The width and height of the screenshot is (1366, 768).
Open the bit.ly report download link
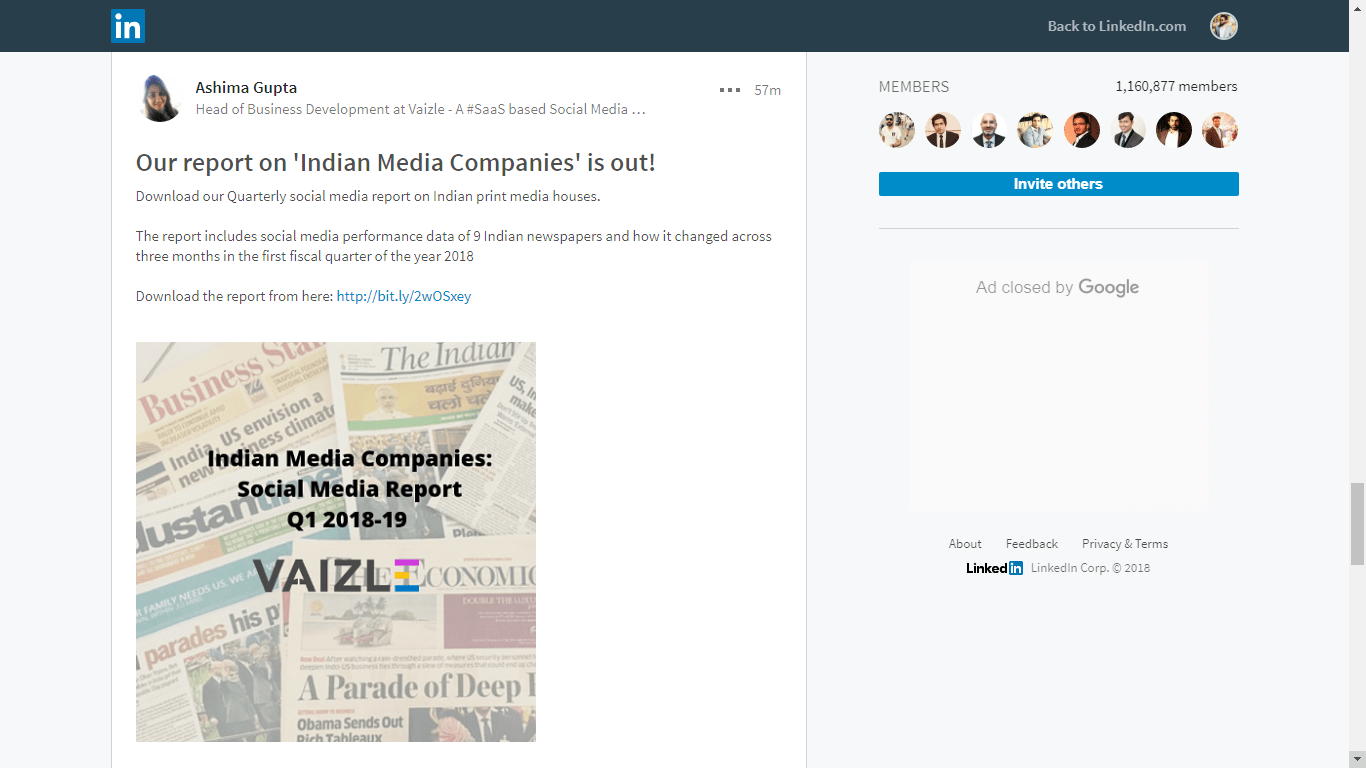(404, 296)
